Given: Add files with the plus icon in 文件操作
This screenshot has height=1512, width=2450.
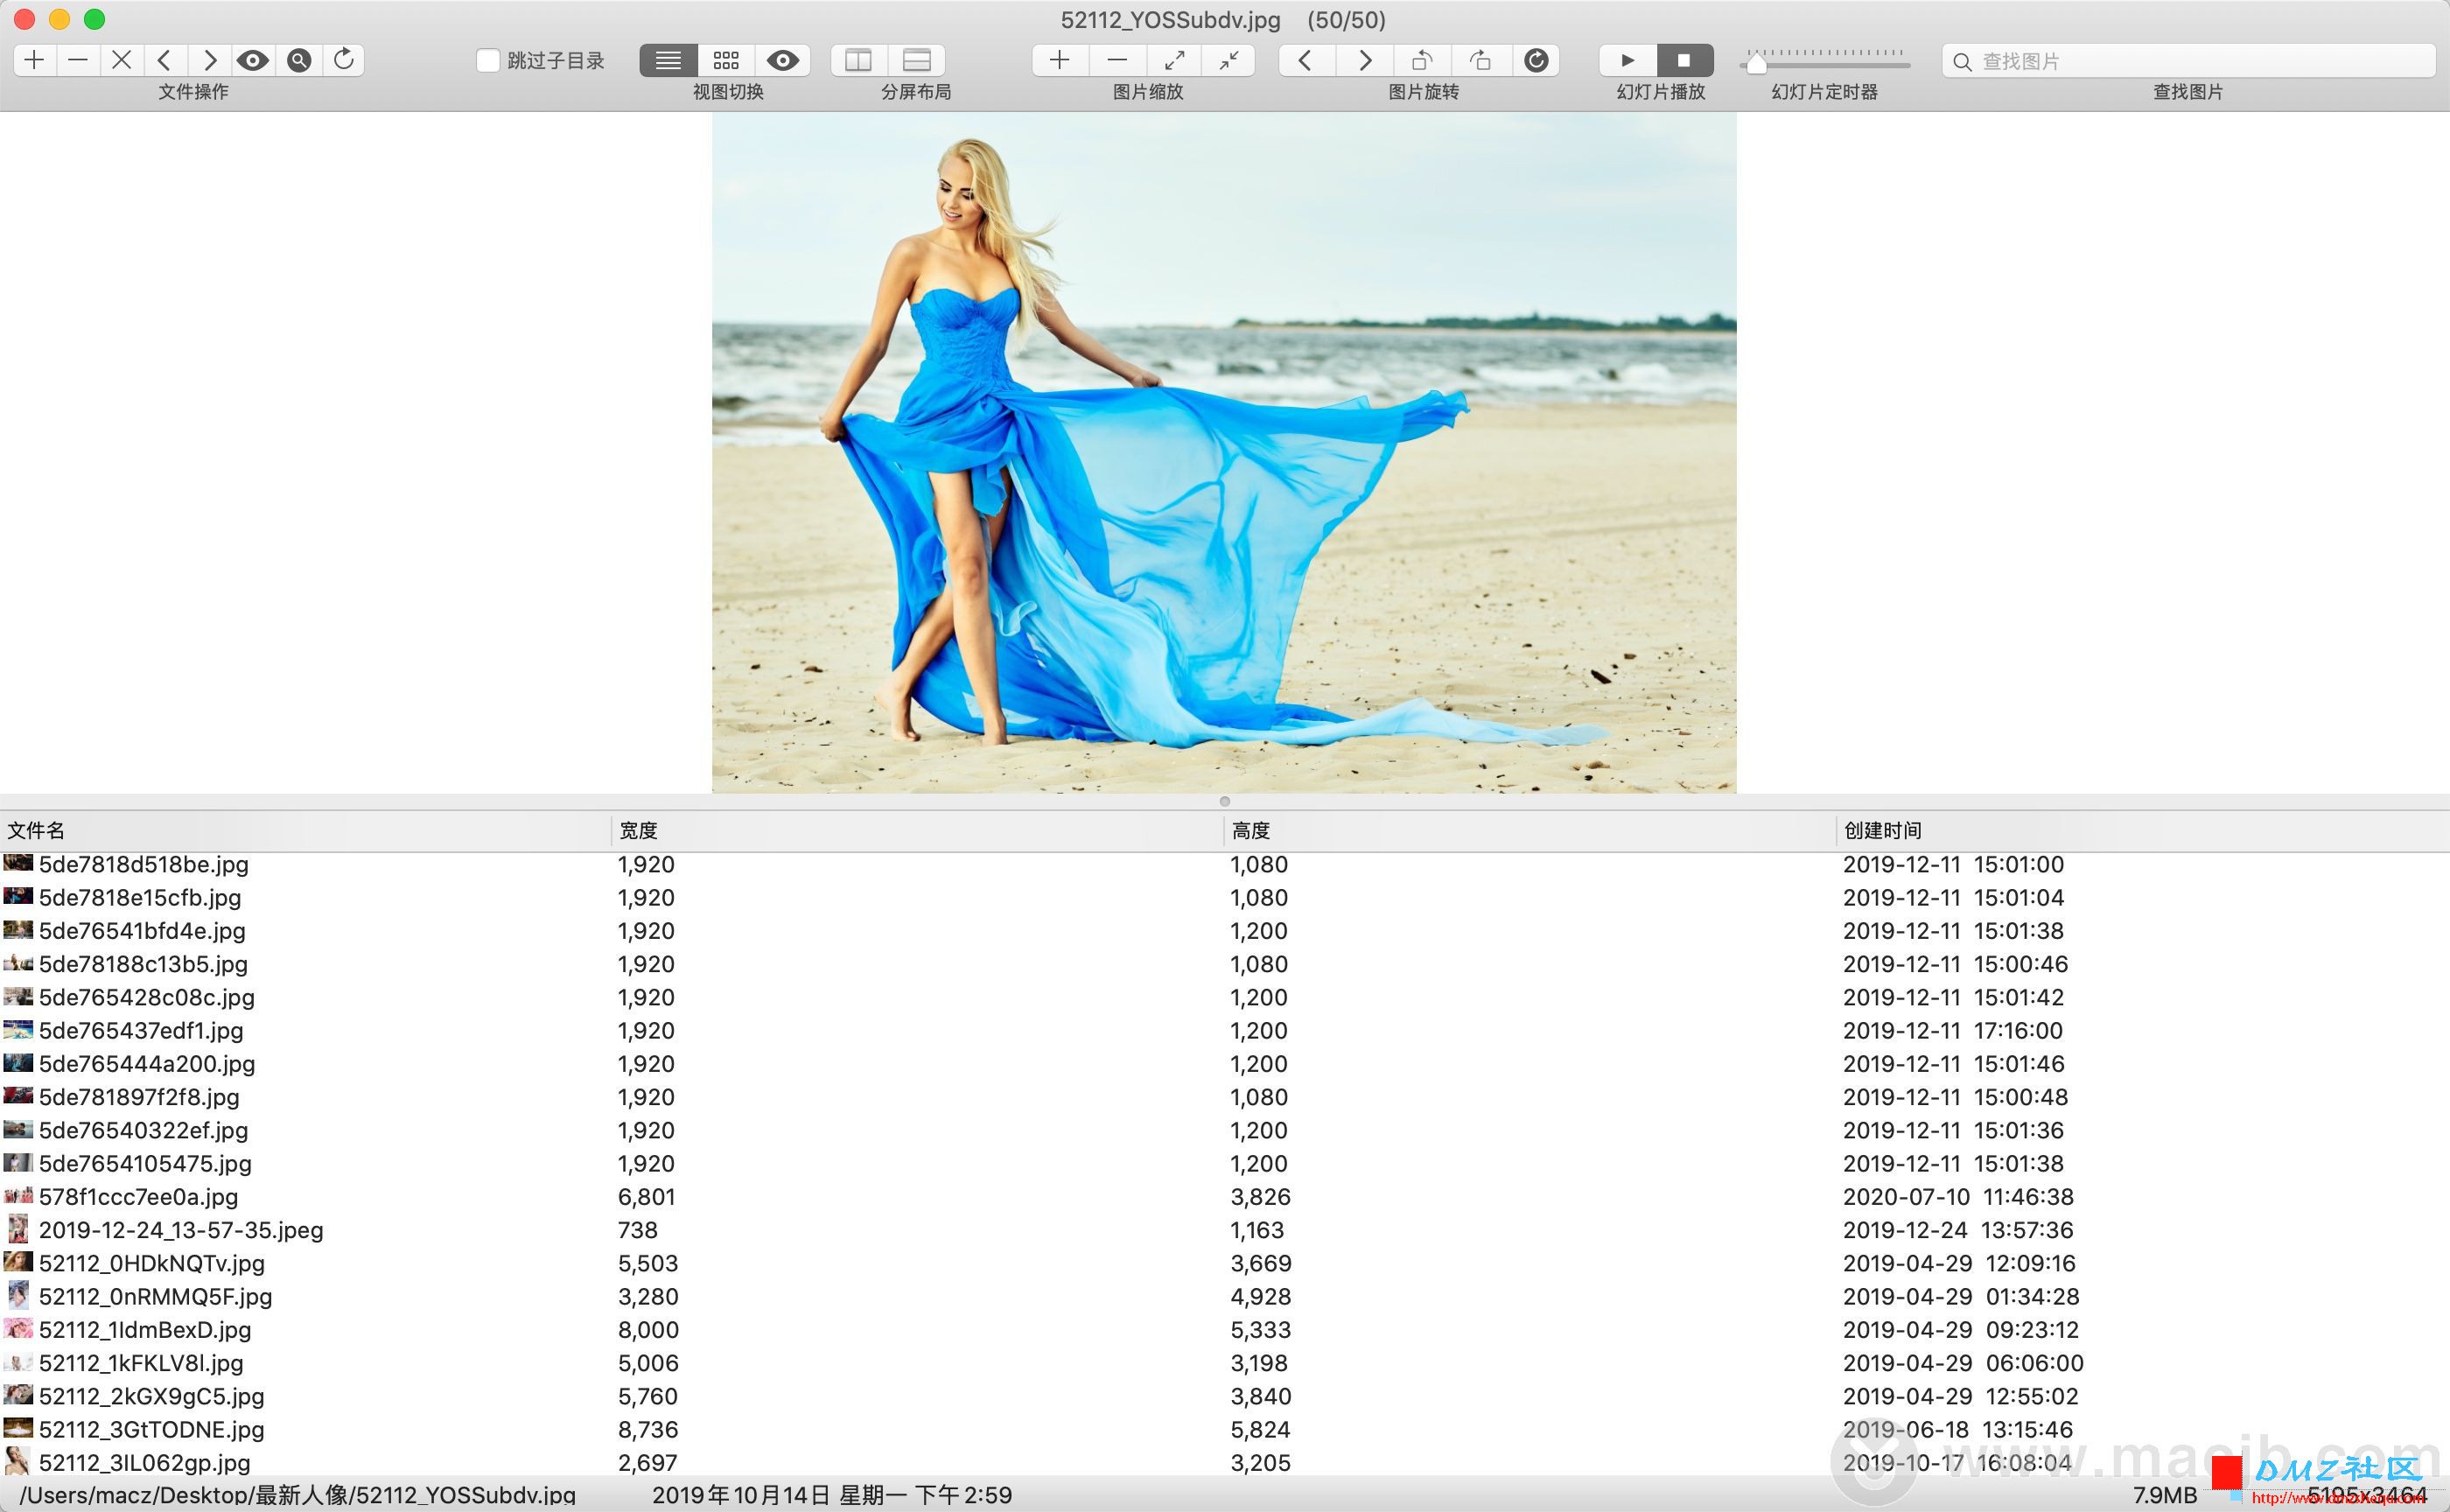Looking at the screenshot, I should point(34,60).
